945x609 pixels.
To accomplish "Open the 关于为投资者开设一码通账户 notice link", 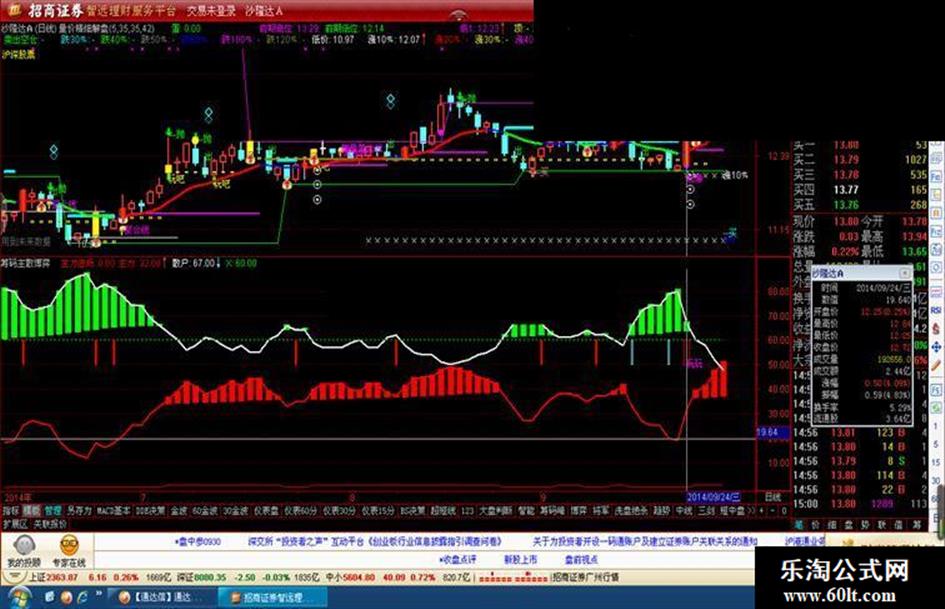I will coord(645,541).
